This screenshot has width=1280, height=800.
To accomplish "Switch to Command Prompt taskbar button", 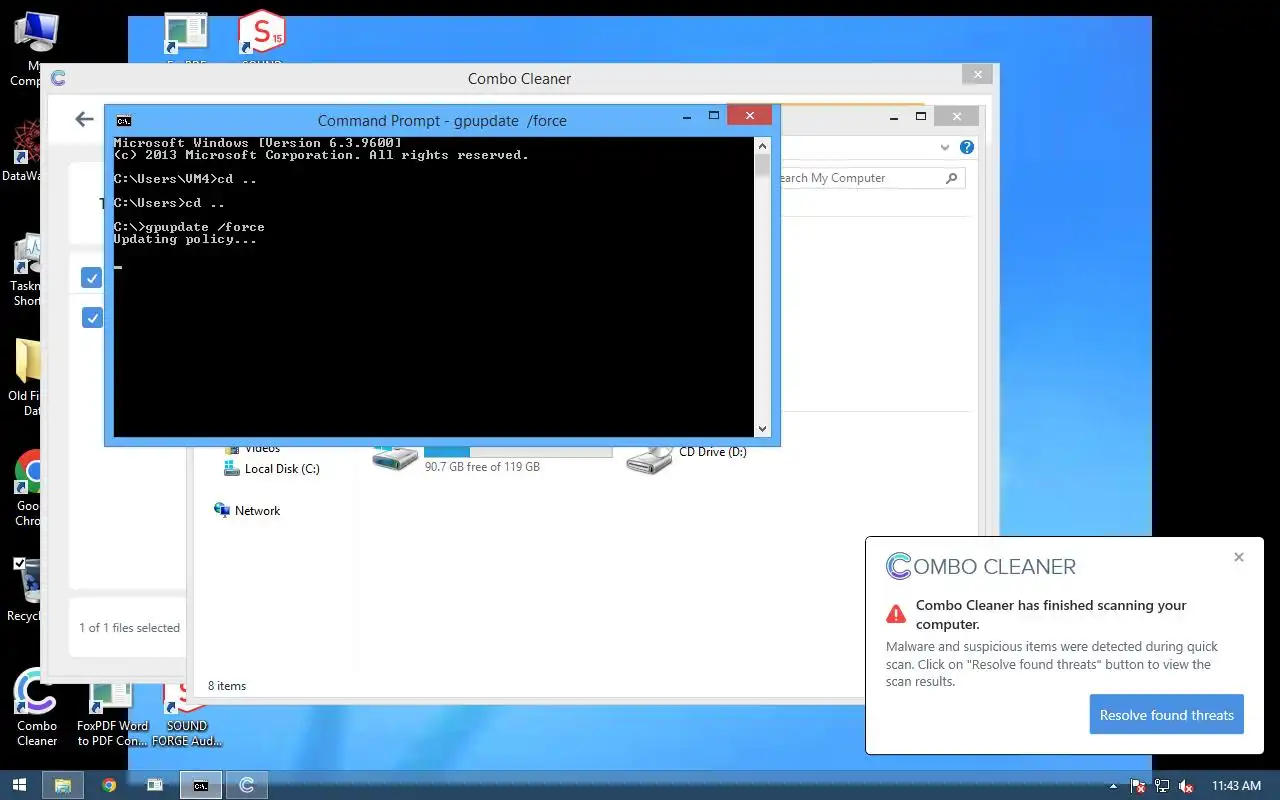I will 201,786.
